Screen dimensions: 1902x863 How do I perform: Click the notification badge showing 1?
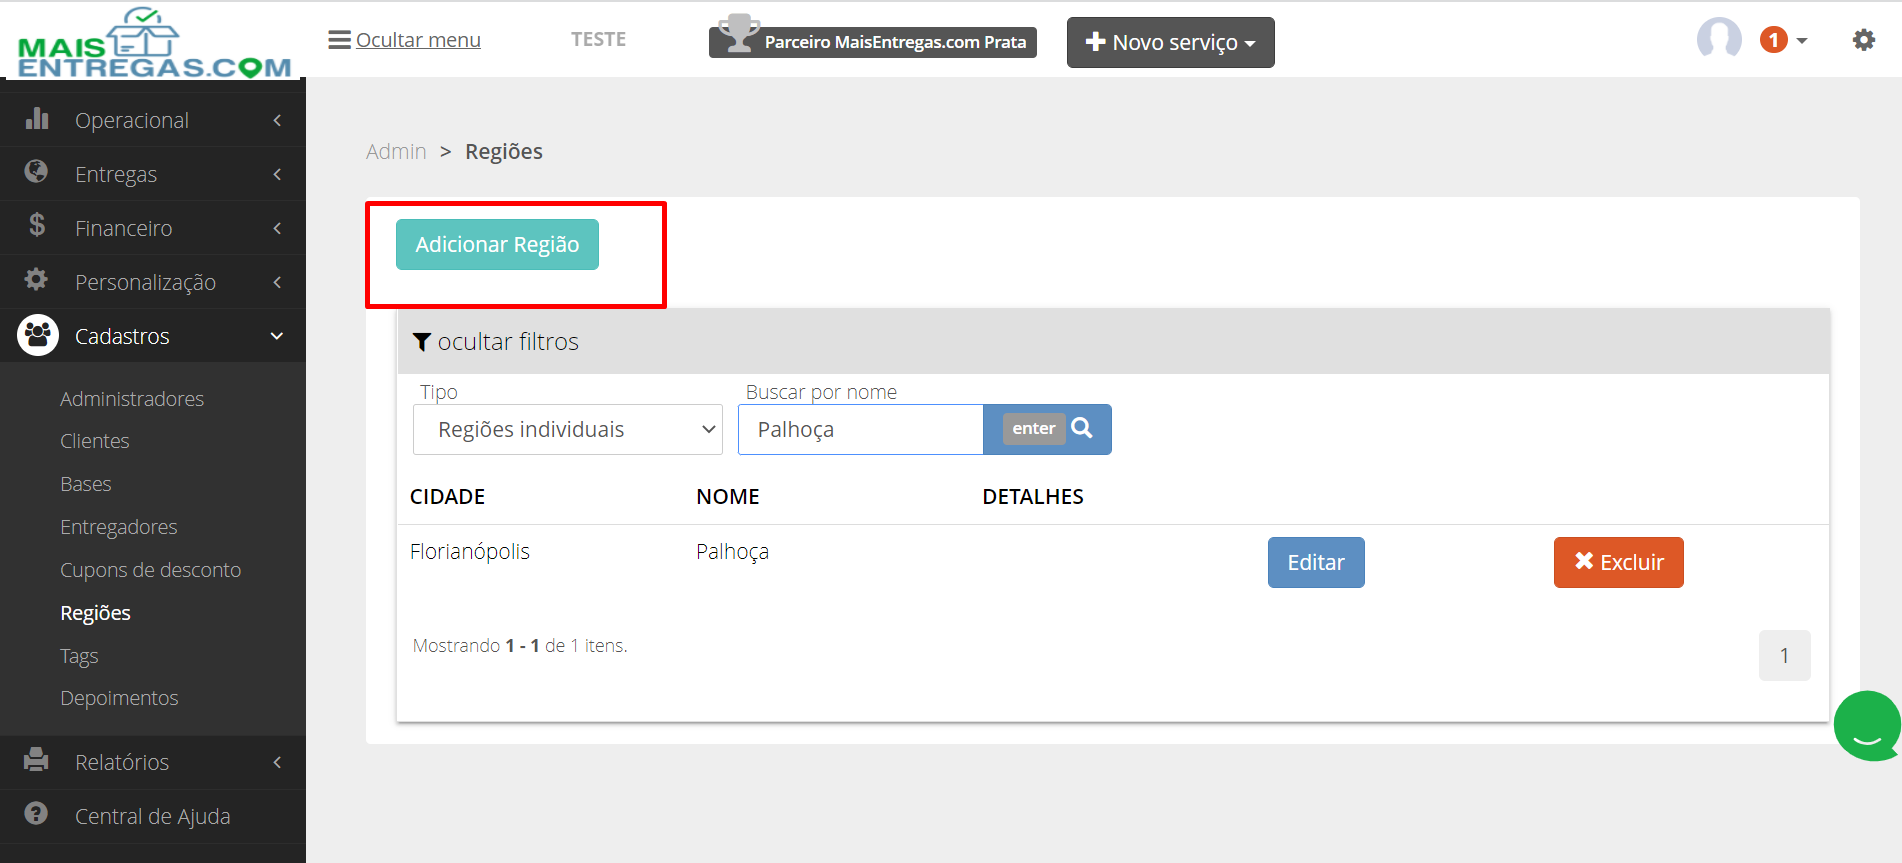pyautogui.click(x=1773, y=40)
